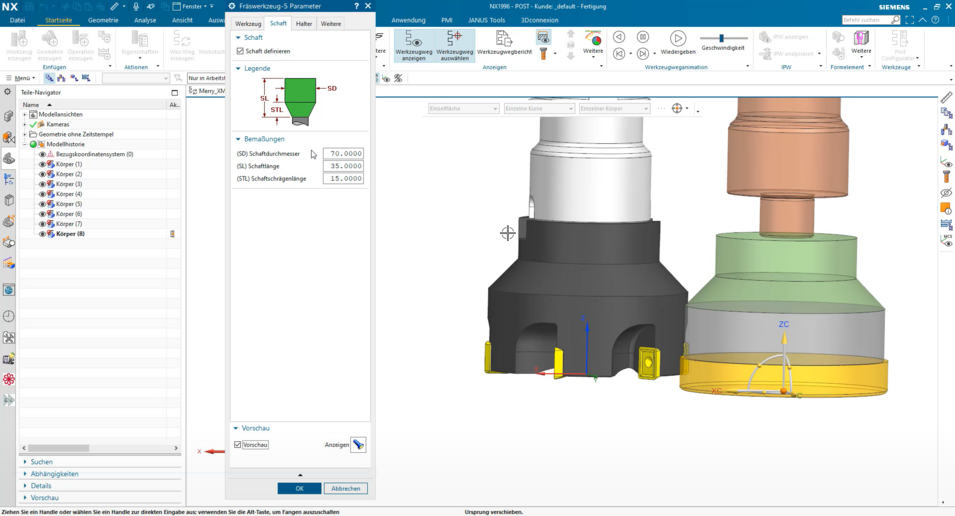Image resolution: width=955 pixels, height=516 pixels.
Task: Click the Schaftlänge value field
Action: (344, 166)
